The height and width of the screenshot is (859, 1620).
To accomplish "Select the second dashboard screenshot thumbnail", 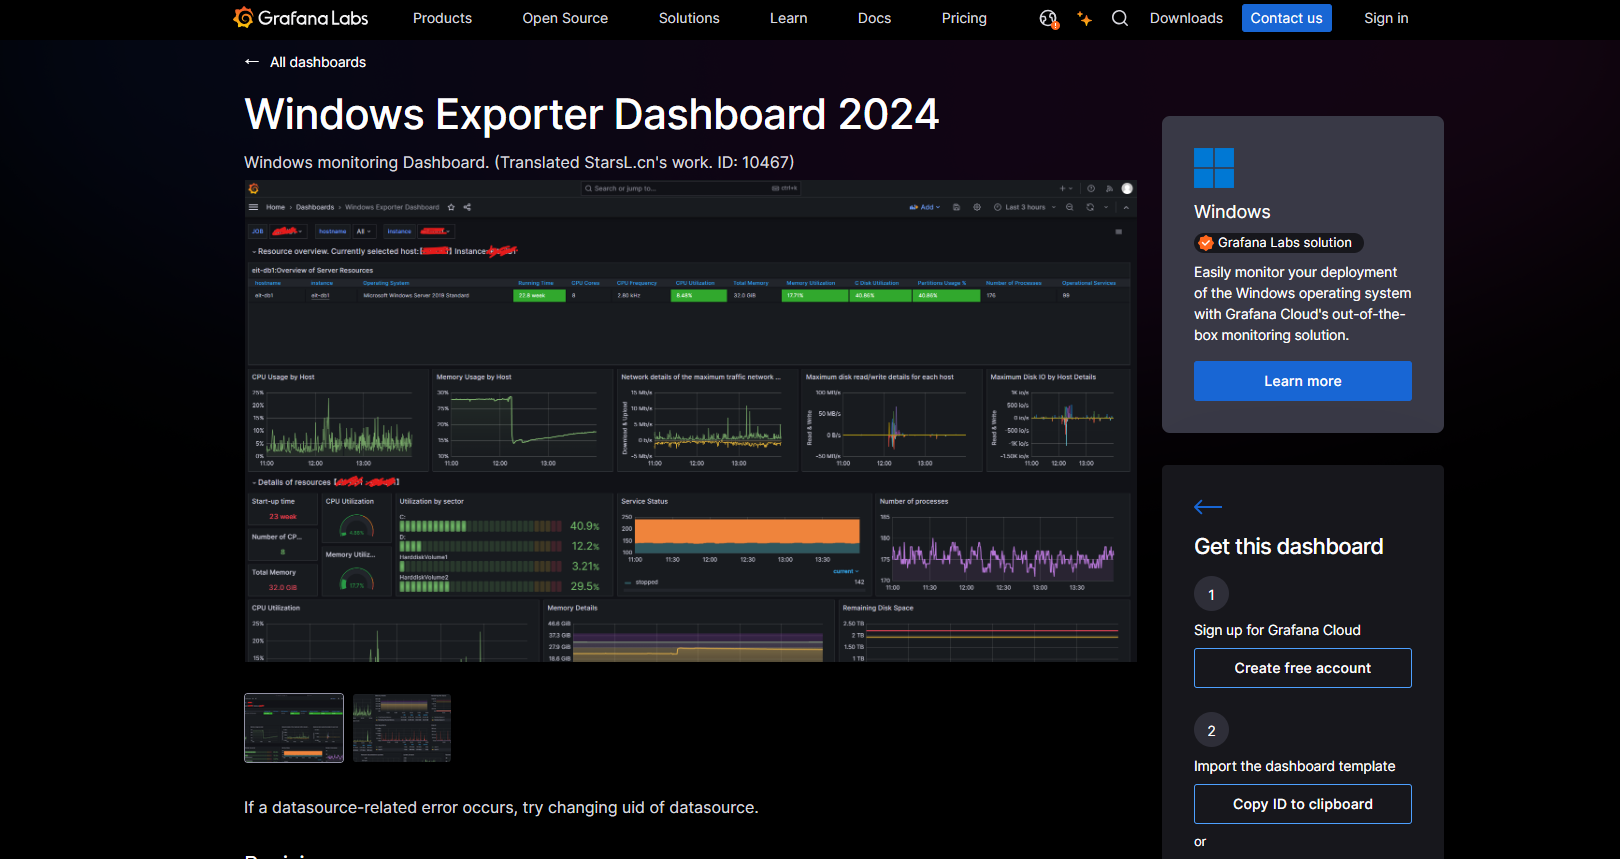I will tap(402, 728).
